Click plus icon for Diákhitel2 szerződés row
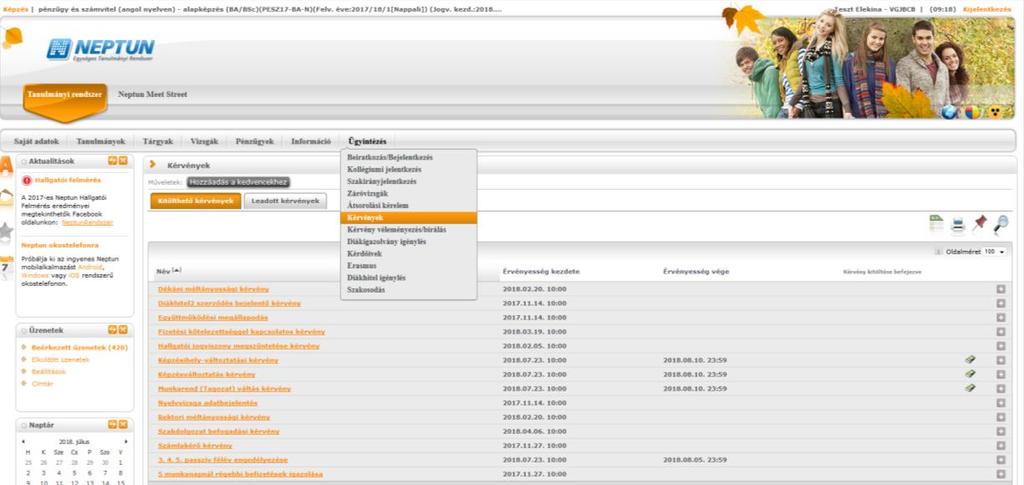1024x485 pixels. point(1001,304)
